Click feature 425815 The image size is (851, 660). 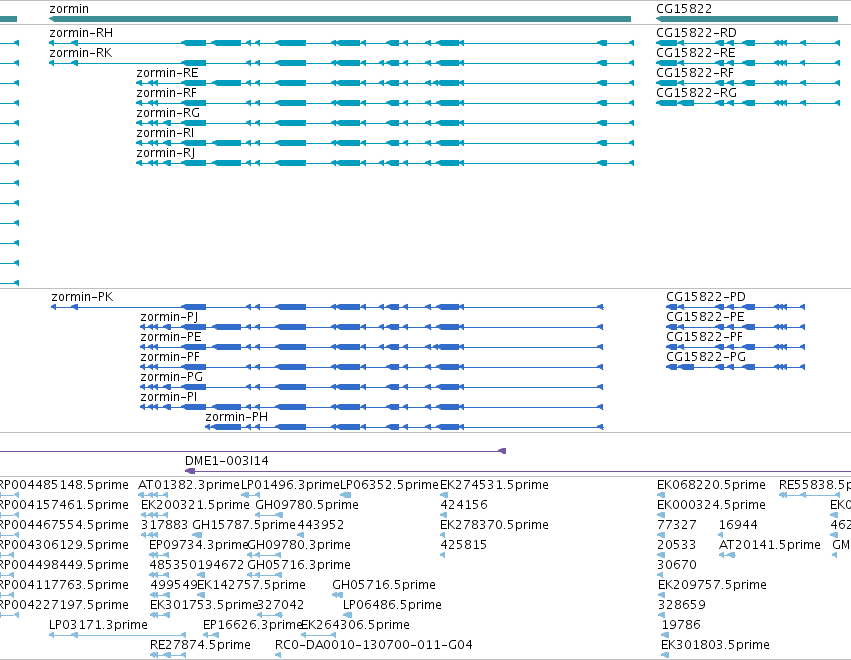click(x=463, y=545)
